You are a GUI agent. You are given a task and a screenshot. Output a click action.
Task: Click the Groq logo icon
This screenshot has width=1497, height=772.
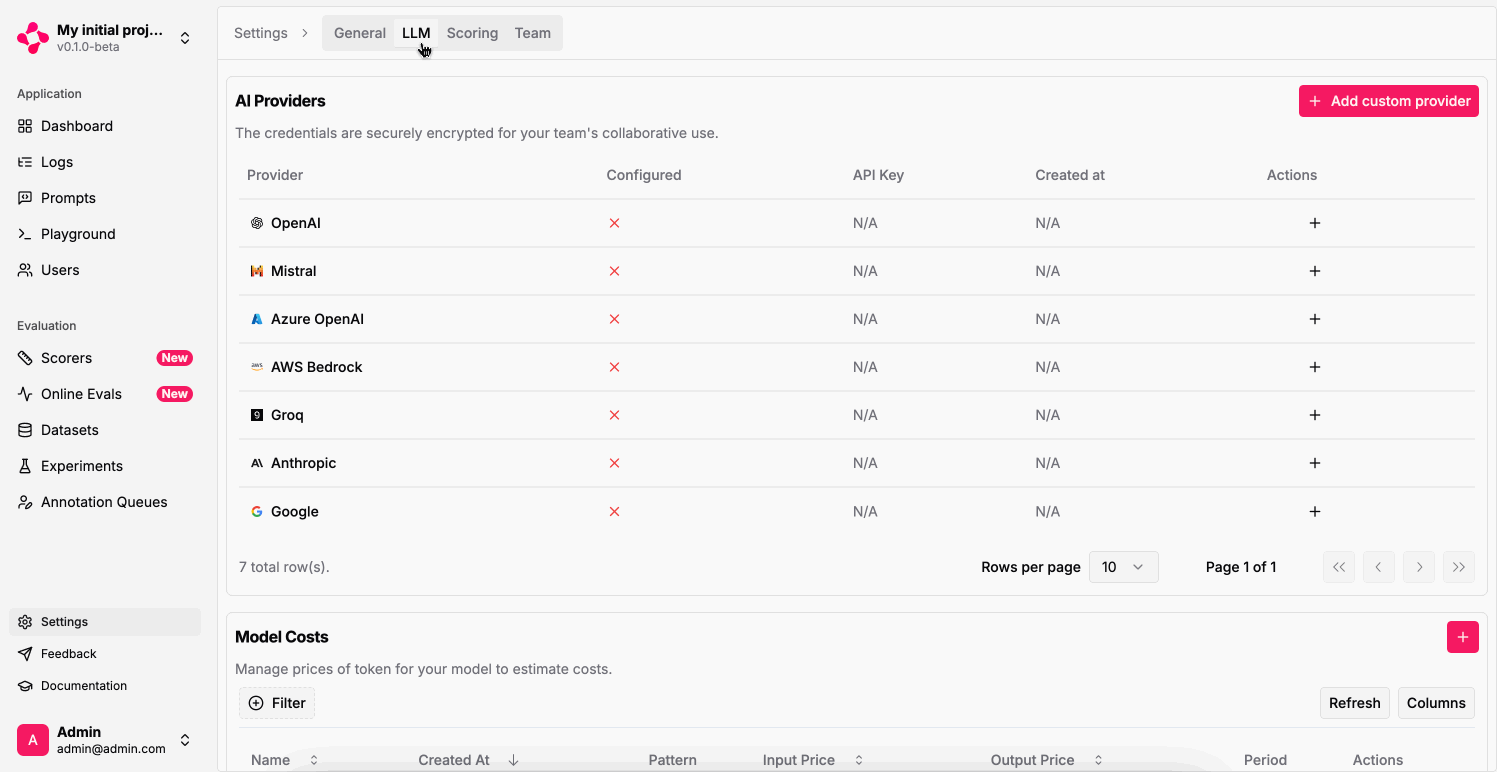pos(257,415)
